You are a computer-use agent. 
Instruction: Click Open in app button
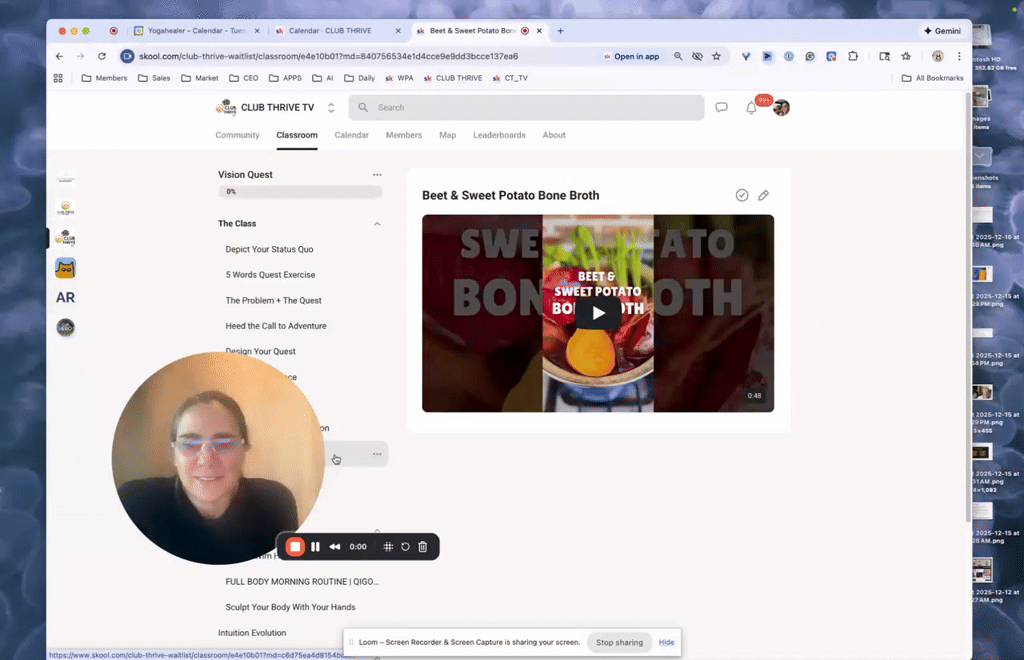click(x=632, y=57)
